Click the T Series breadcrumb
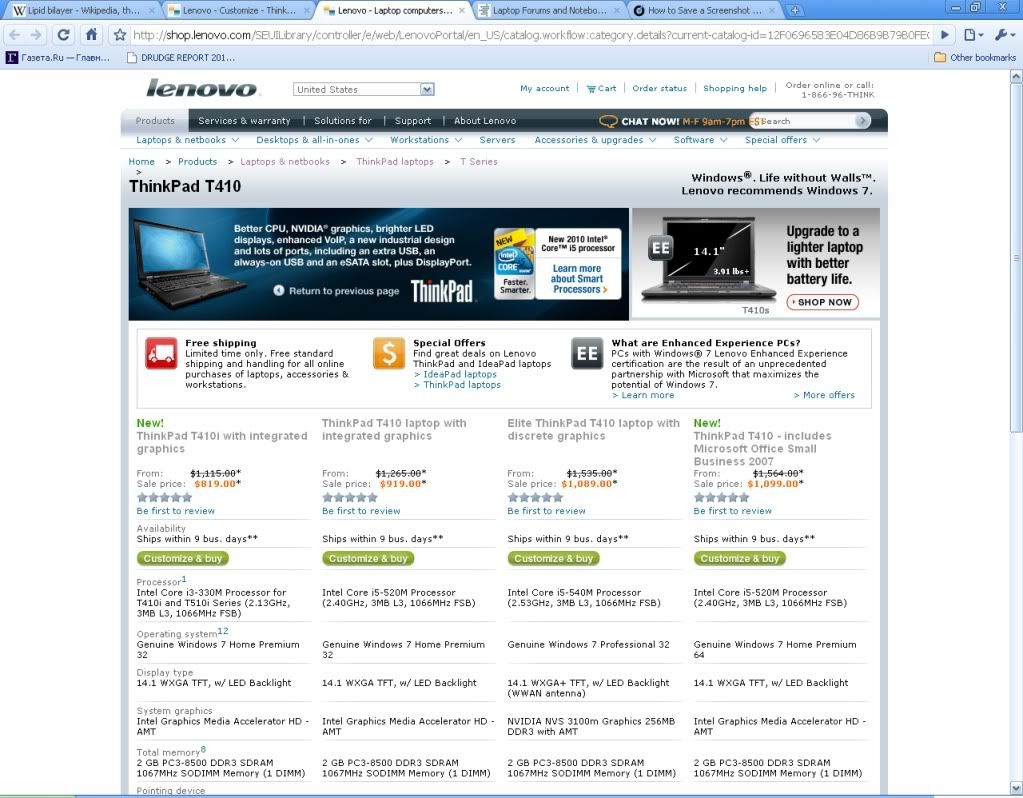This screenshot has height=798, width=1023. pyautogui.click(x=478, y=162)
